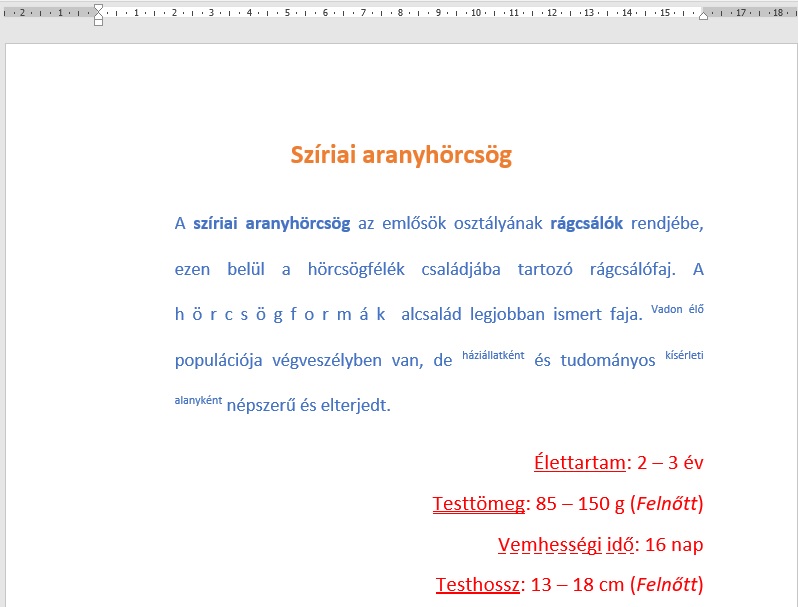The height and width of the screenshot is (607, 798).
Task: Click the left indent square marker on ruler
Action: 98,22
